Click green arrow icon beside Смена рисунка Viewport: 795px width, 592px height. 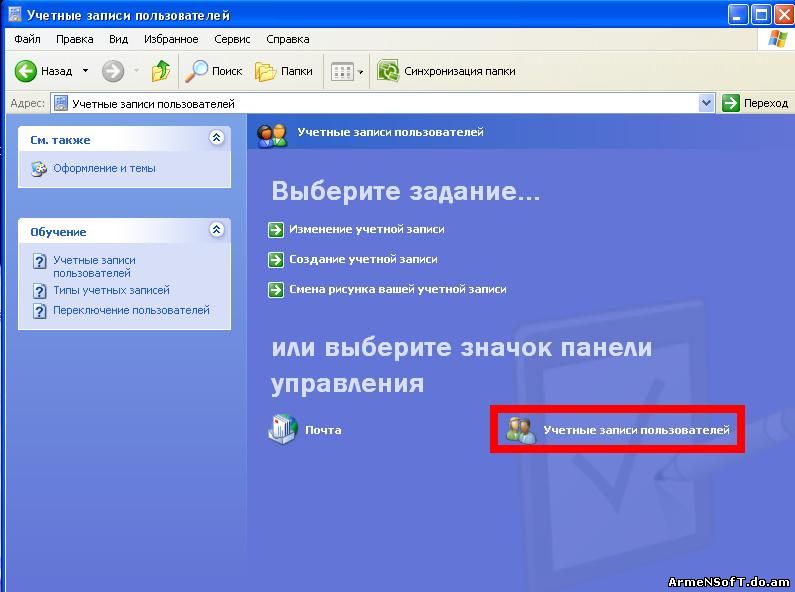click(276, 290)
